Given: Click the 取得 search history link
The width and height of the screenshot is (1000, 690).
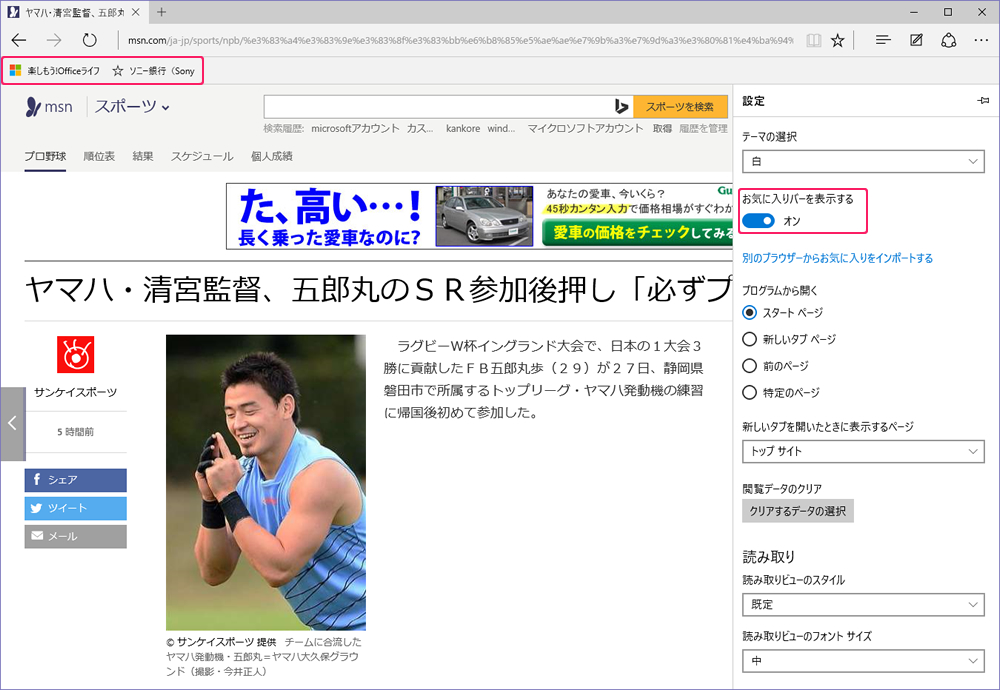Looking at the screenshot, I should pos(662,128).
